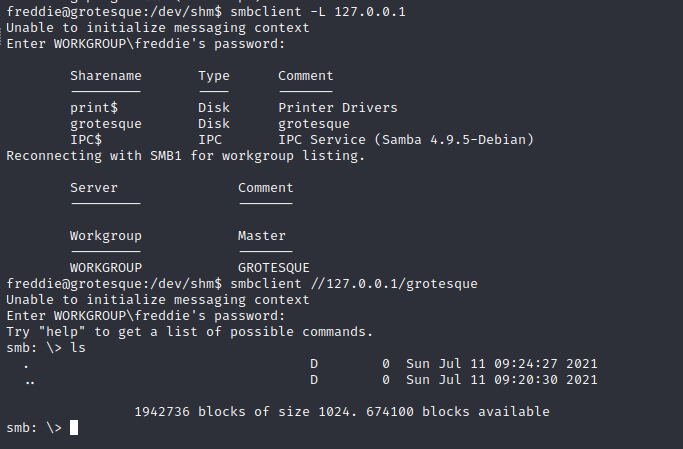
Task: Click the "Server" column header
Action: 94,188
